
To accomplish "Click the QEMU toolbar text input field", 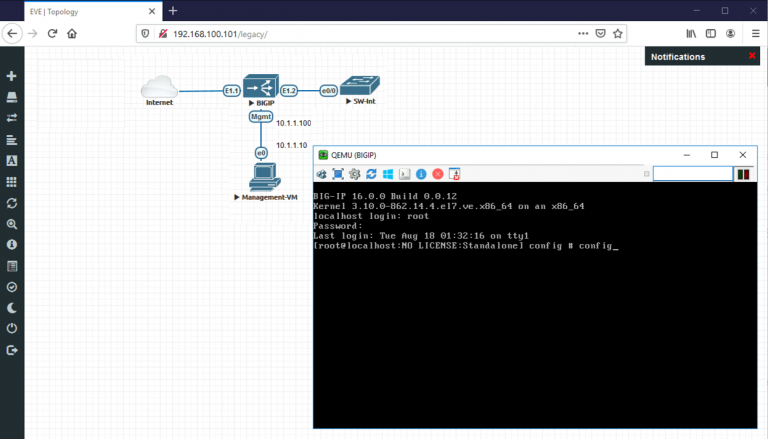I will [693, 174].
